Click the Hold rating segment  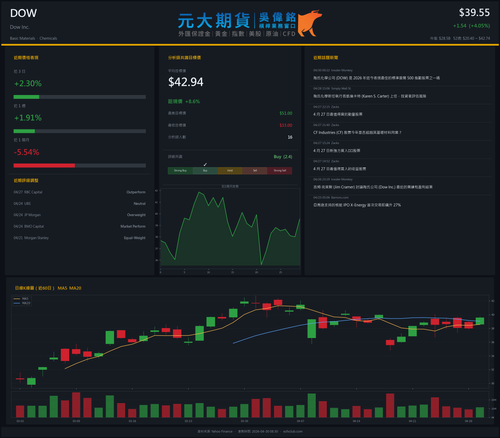click(x=230, y=171)
